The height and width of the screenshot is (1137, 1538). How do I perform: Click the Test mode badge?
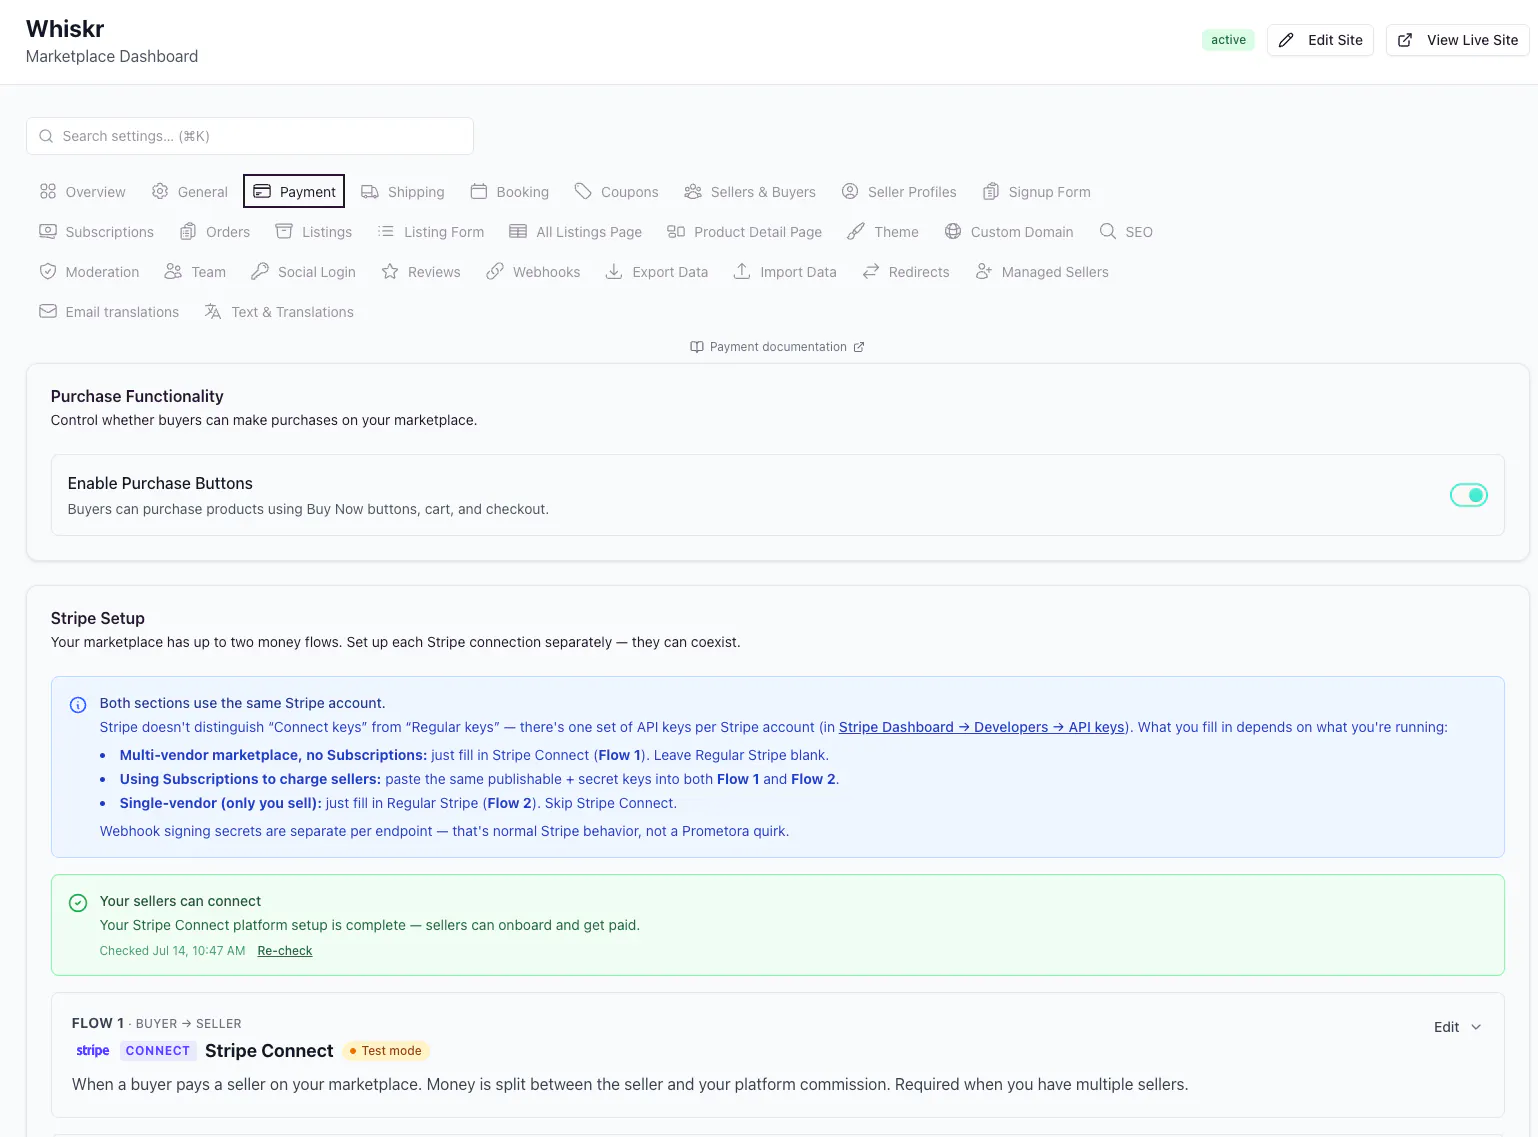(386, 1051)
